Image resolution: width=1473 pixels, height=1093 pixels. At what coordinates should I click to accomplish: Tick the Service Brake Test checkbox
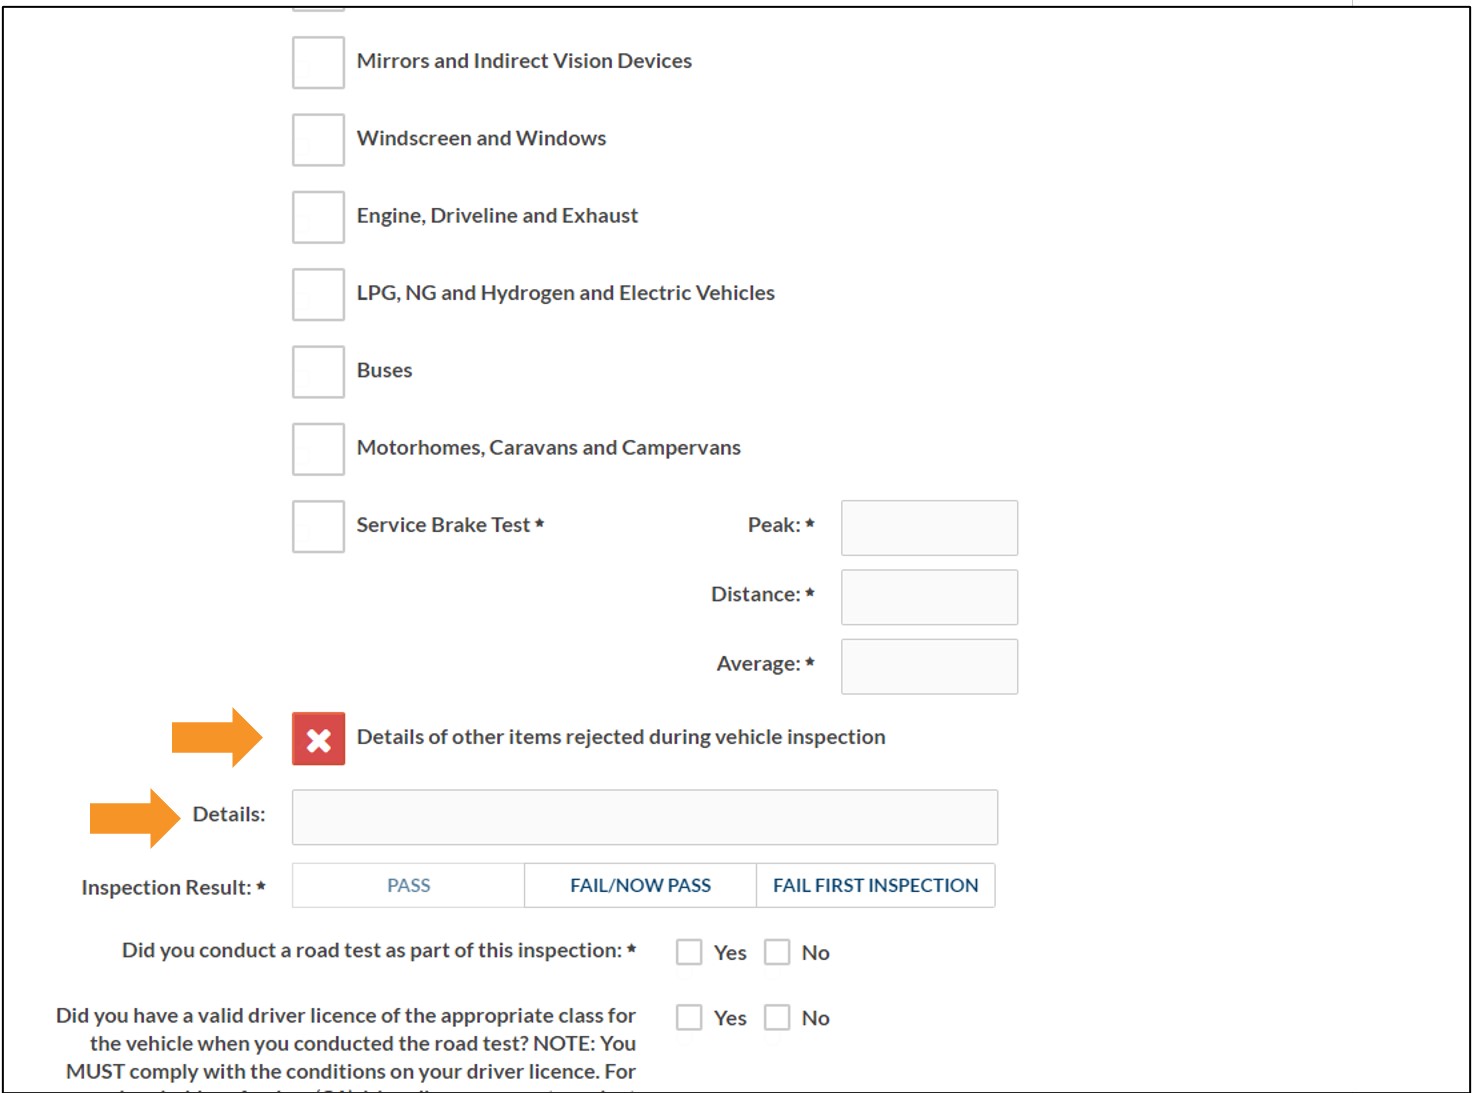point(318,526)
